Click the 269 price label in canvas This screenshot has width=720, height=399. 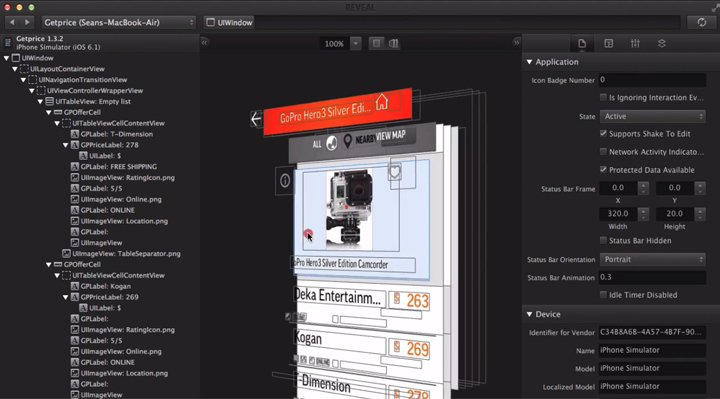(417, 349)
